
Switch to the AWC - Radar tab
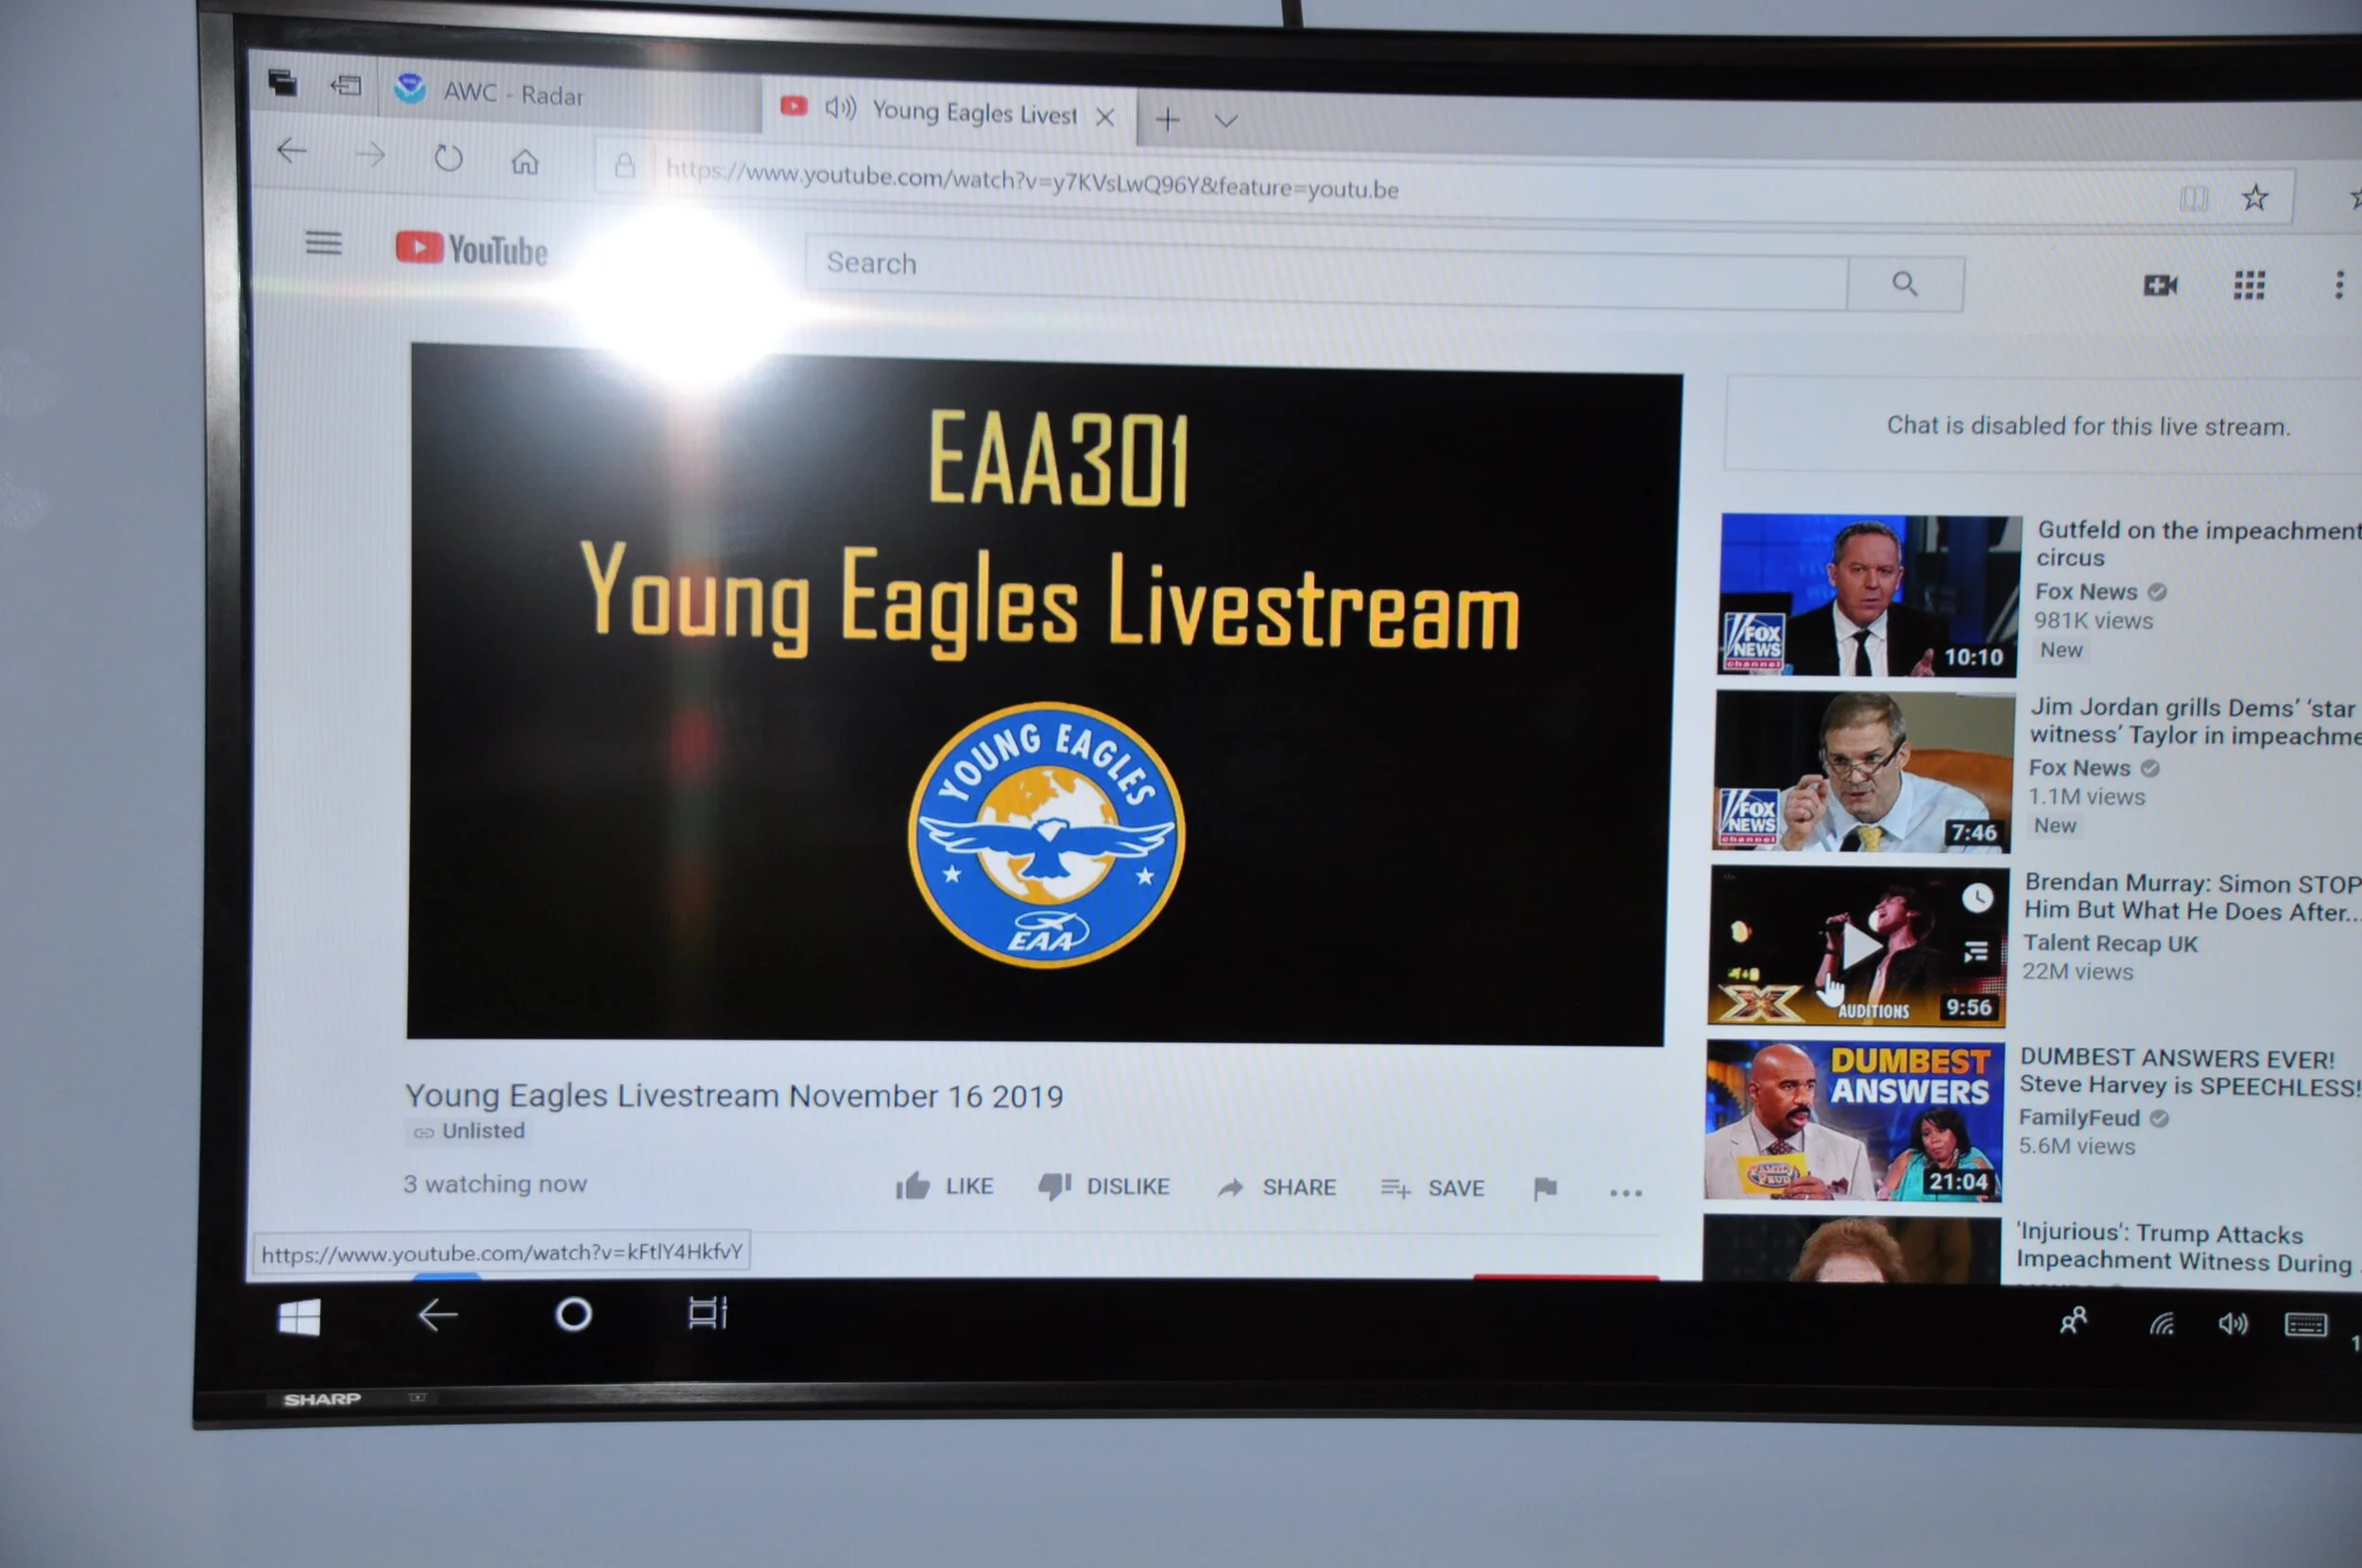tap(510, 94)
